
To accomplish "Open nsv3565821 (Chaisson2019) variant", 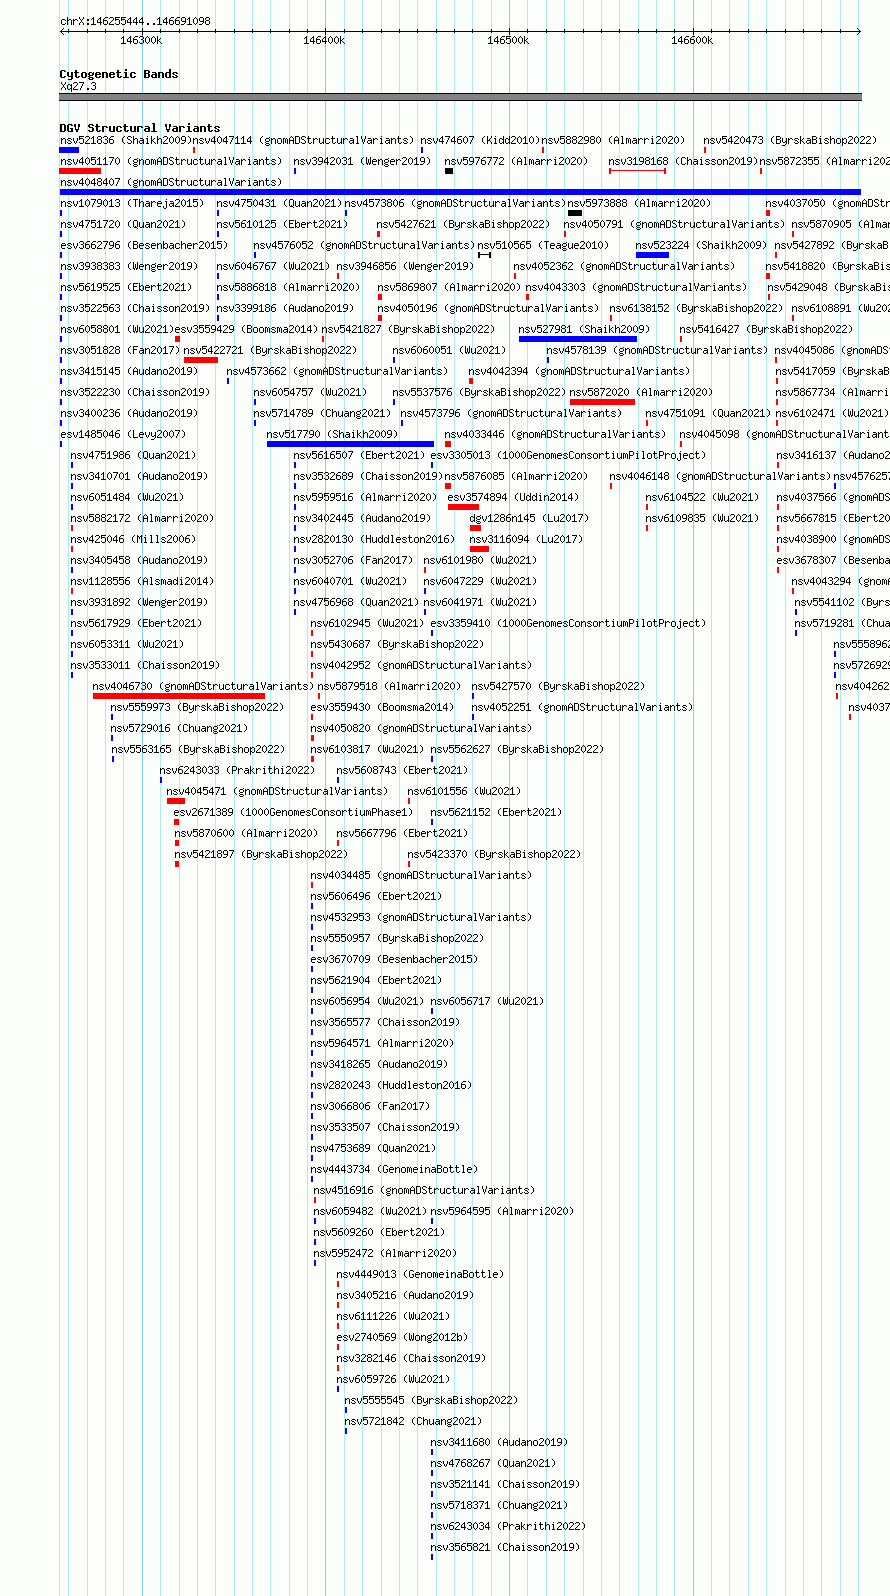I will [x=505, y=1548].
